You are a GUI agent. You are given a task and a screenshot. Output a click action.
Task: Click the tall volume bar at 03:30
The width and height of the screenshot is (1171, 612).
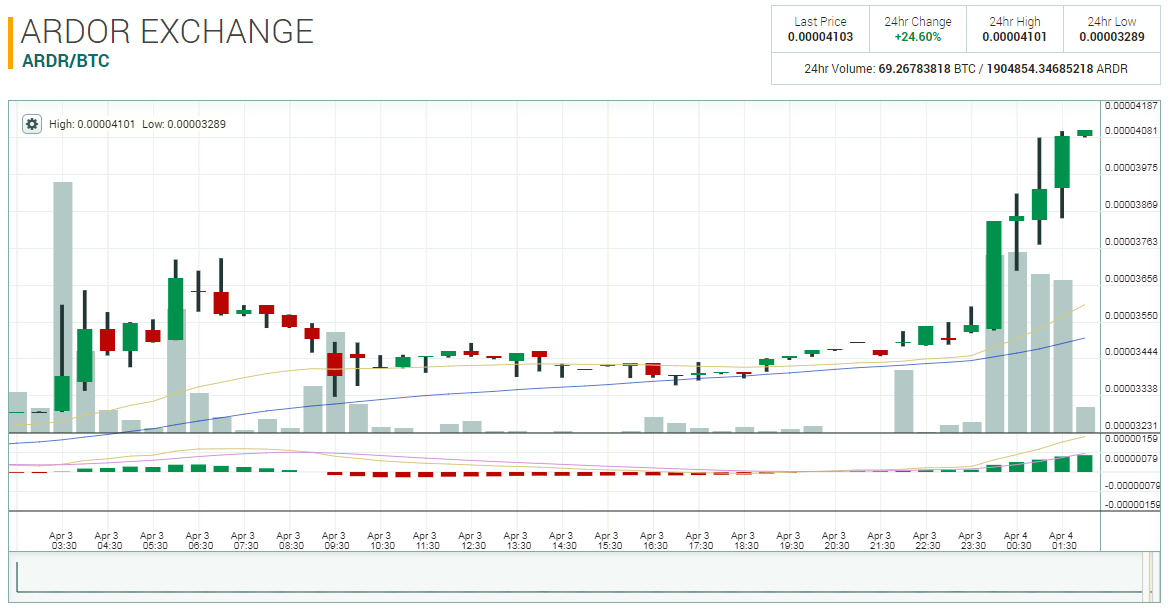[x=63, y=306]
